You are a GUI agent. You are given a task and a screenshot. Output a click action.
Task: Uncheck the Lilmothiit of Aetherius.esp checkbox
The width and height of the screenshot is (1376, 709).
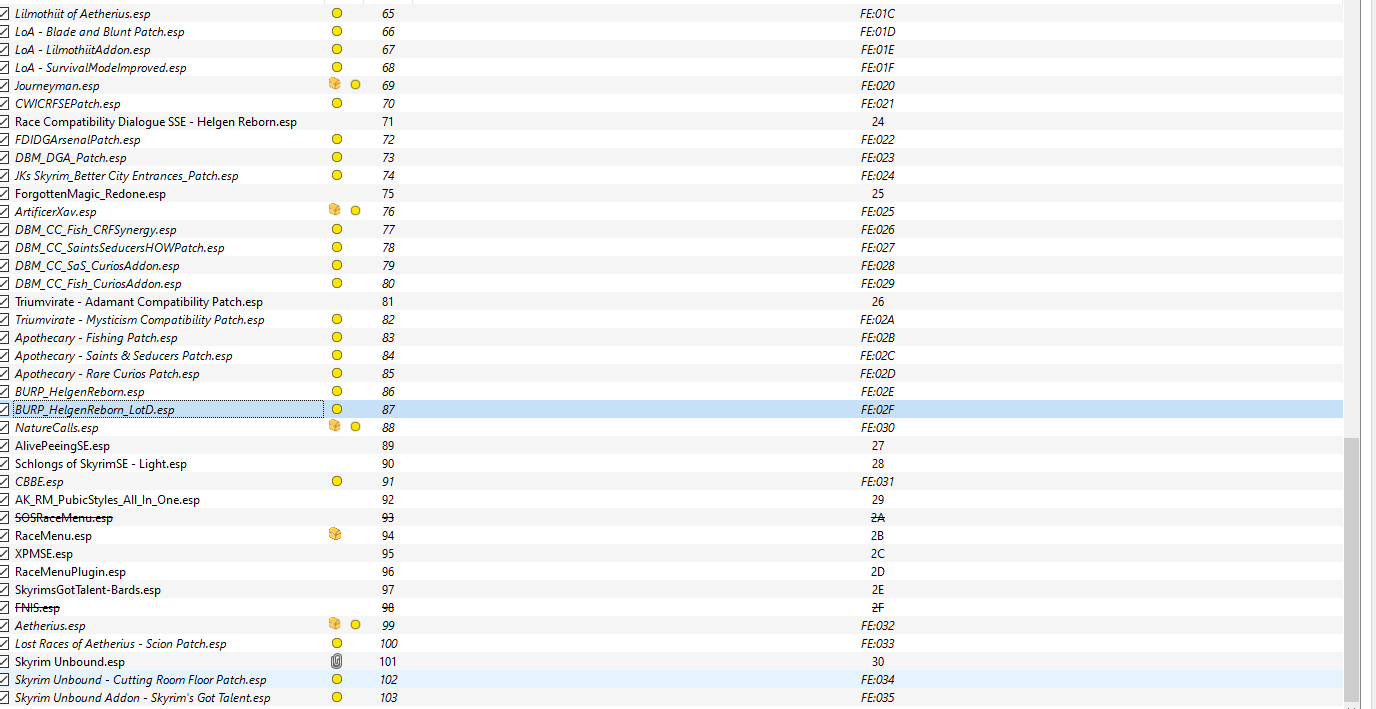click(x=5, y=13)
